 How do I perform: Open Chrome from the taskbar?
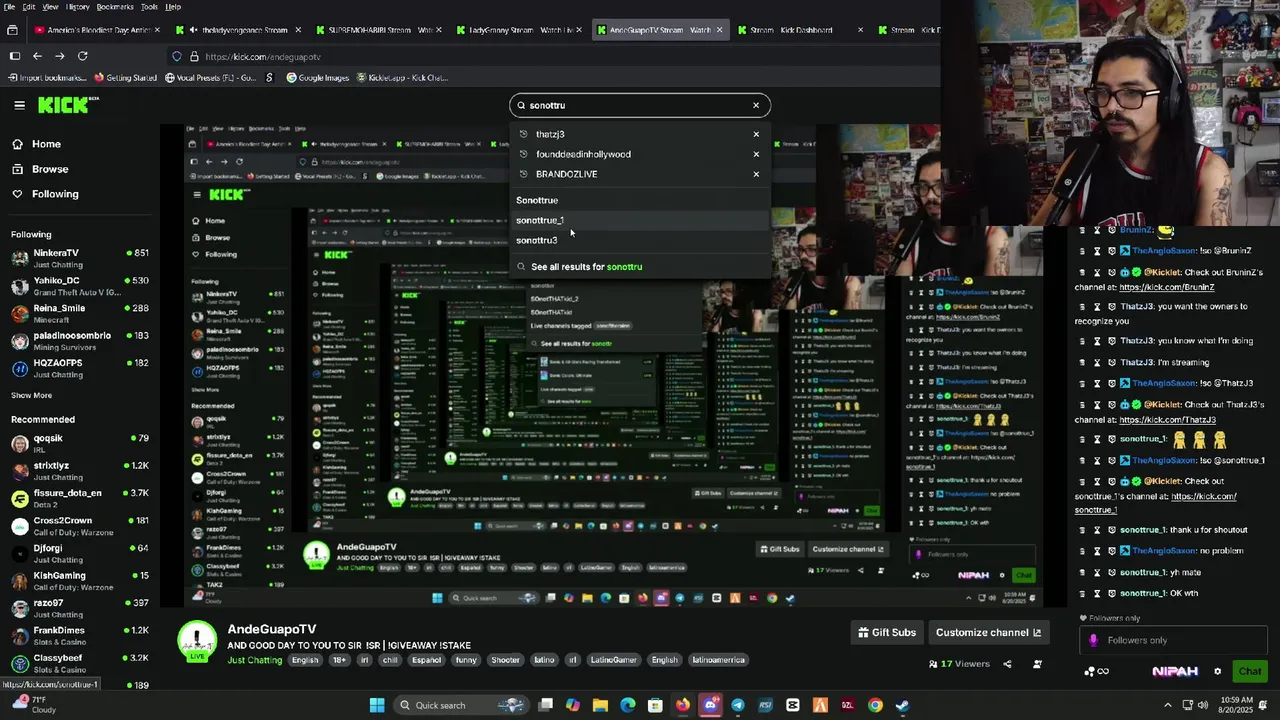click(875, 705)
